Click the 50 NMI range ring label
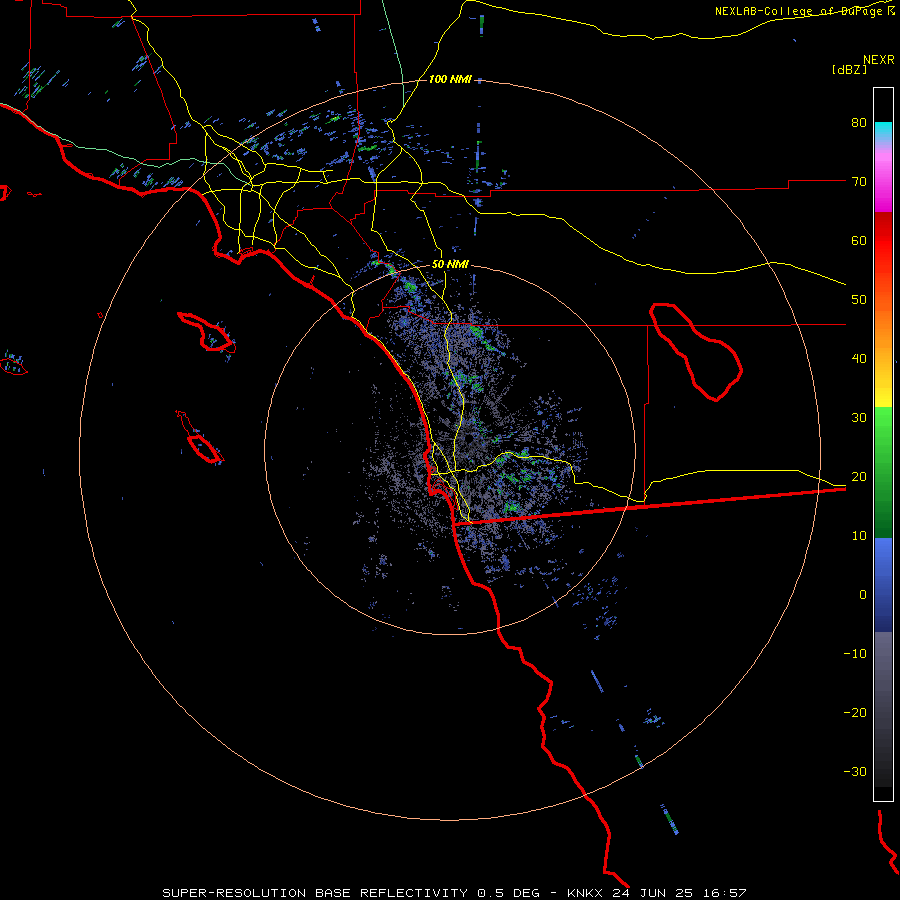This screenshot has width=900, height=900. (450, 265)
